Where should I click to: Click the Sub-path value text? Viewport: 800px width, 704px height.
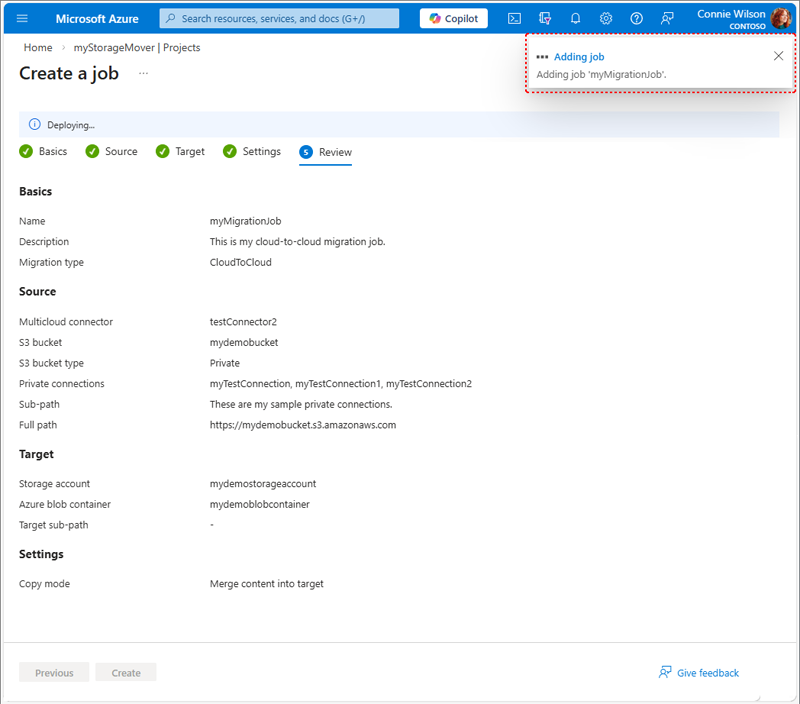click(x=301, y=405)
